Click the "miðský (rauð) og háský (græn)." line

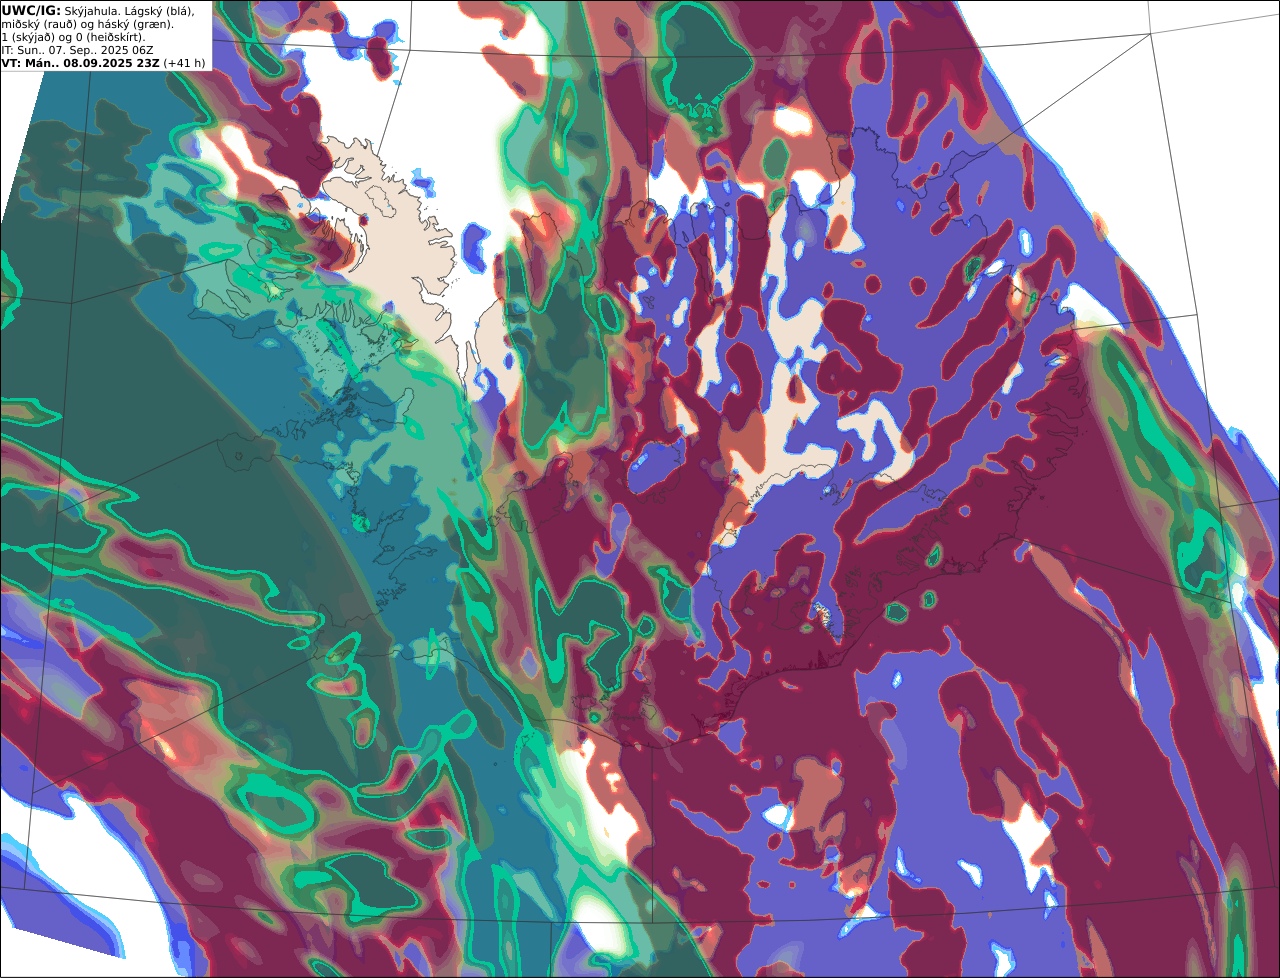click(x=87, y=24)
